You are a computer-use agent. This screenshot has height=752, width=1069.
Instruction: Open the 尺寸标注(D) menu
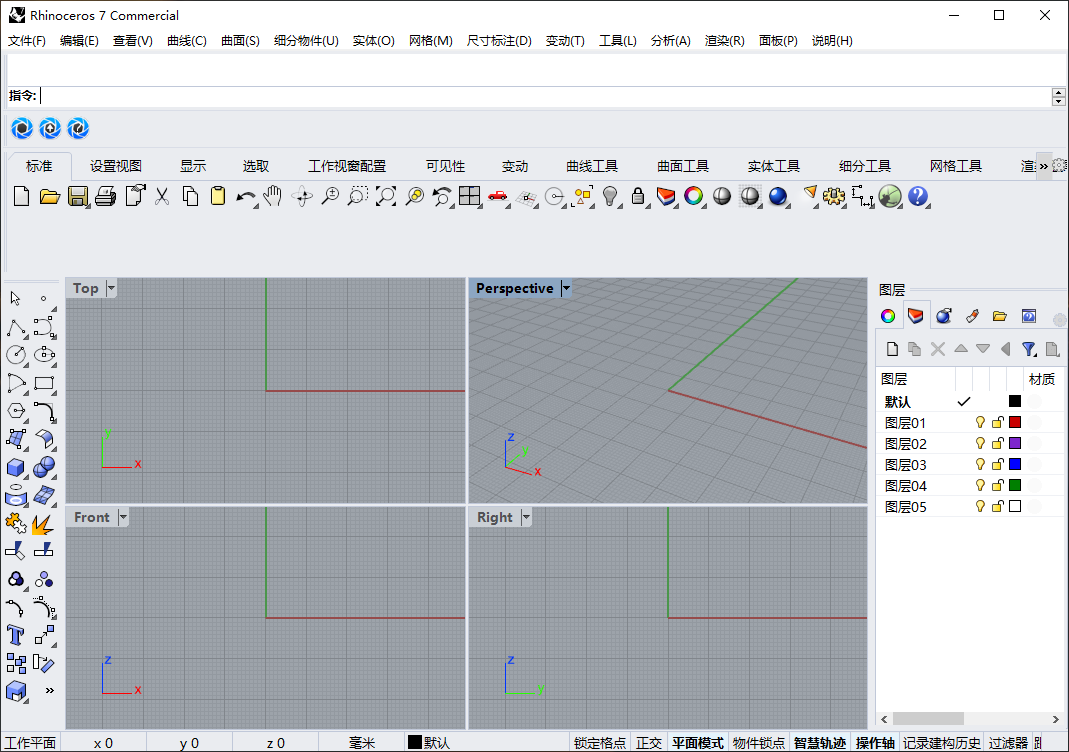pyautogui.click(x=499, y=41)
